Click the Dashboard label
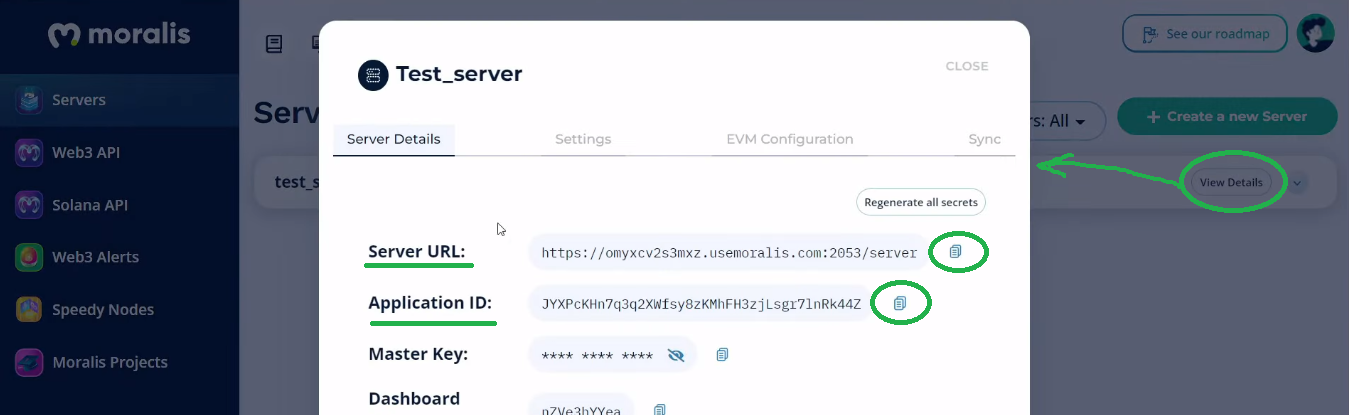The image size is (1349, 415). [414, 399]
